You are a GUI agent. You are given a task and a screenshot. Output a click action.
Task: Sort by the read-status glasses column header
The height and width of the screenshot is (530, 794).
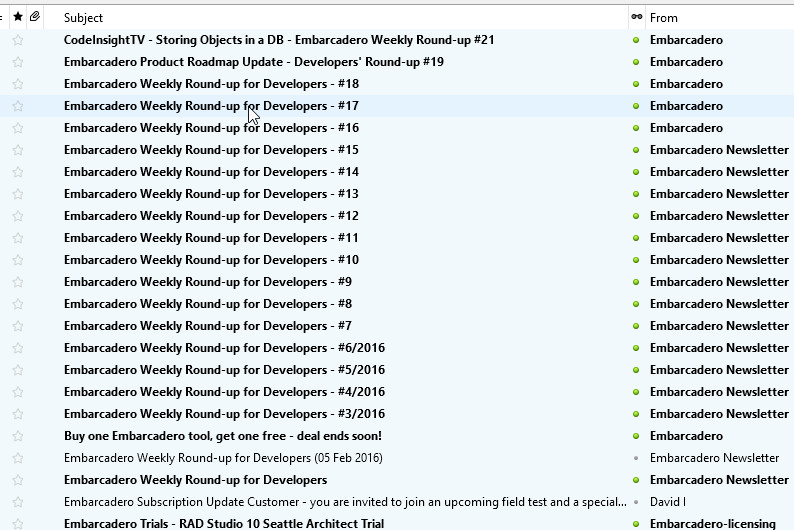(637, 17)
